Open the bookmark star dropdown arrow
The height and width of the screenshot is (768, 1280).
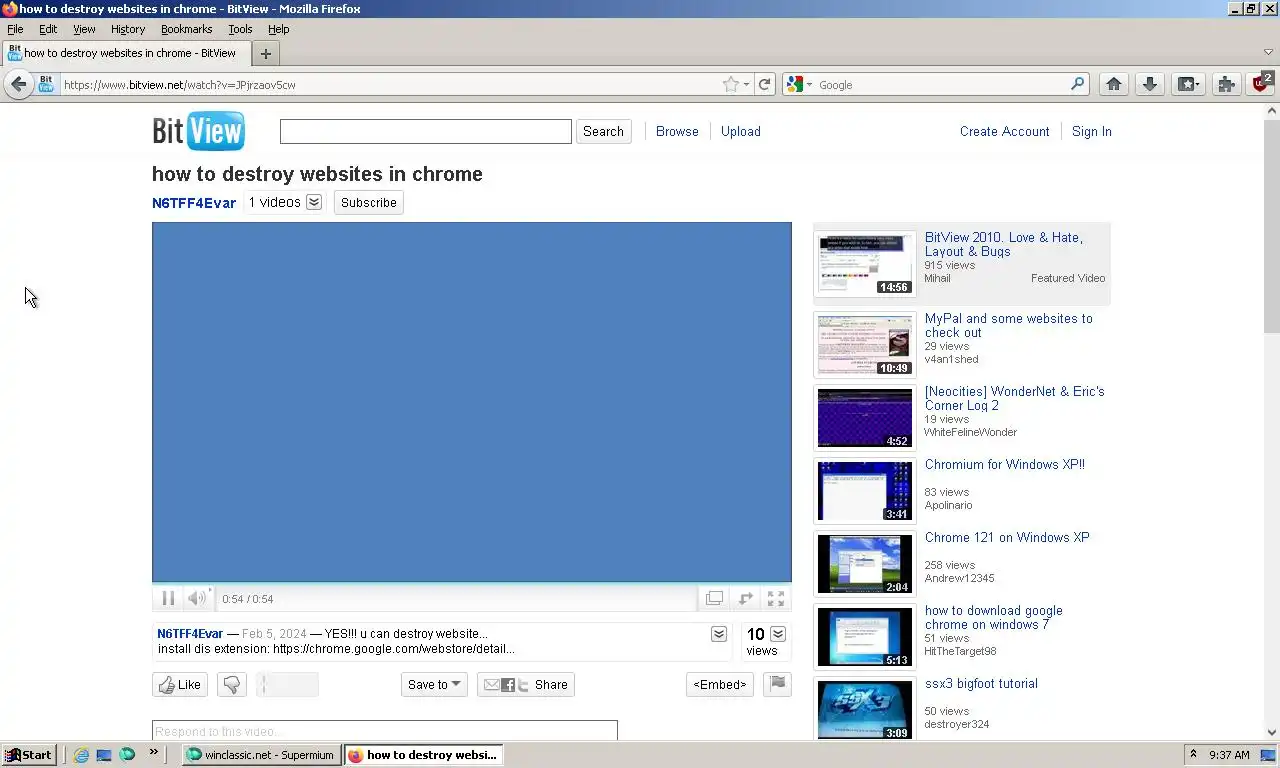(746, 85)
